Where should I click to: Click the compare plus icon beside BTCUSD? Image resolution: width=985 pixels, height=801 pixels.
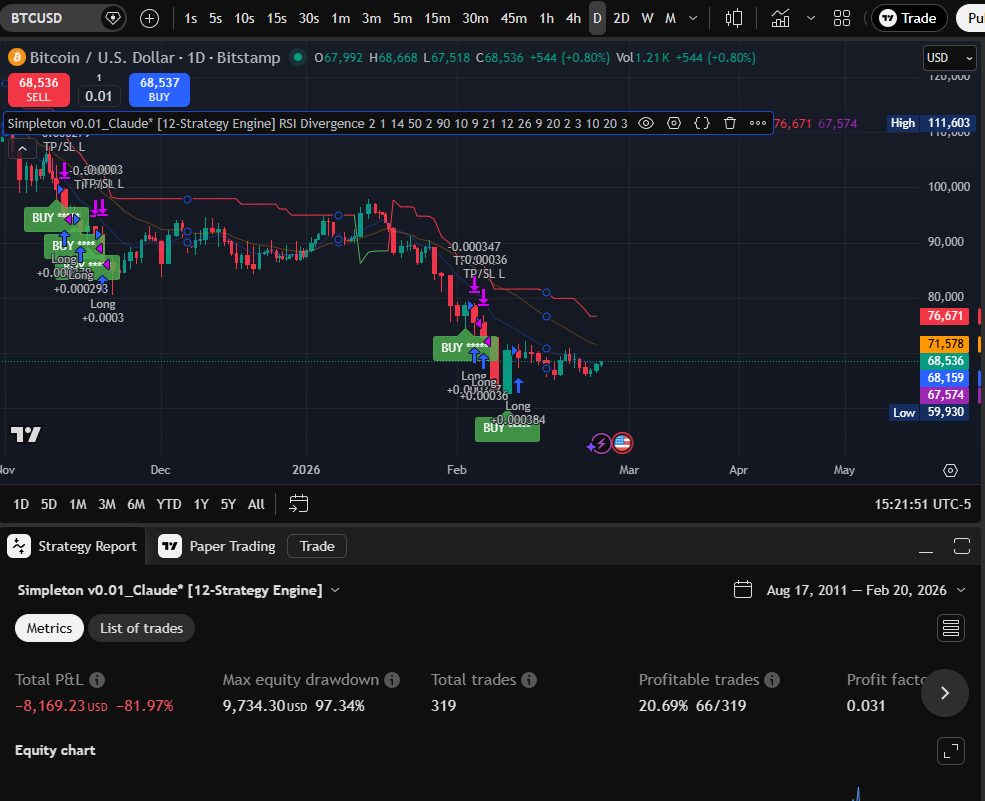[148, 18]
